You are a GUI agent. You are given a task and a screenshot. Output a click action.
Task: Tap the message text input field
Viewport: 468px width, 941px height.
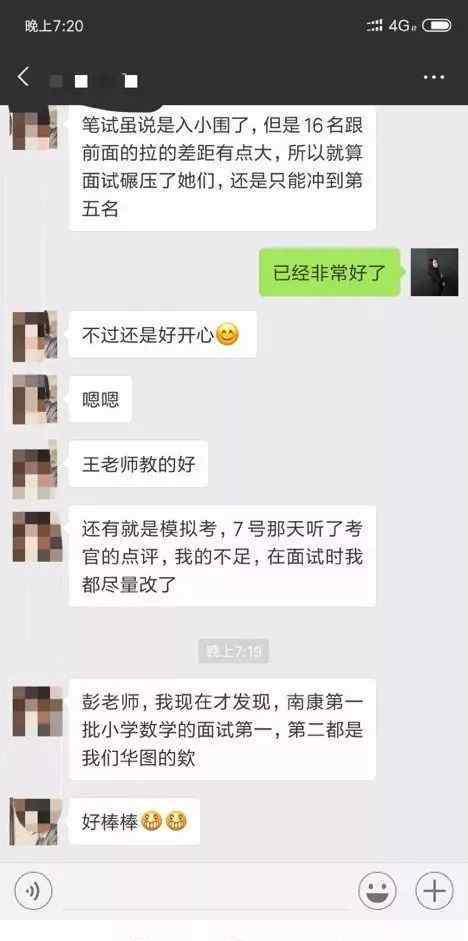205,891
